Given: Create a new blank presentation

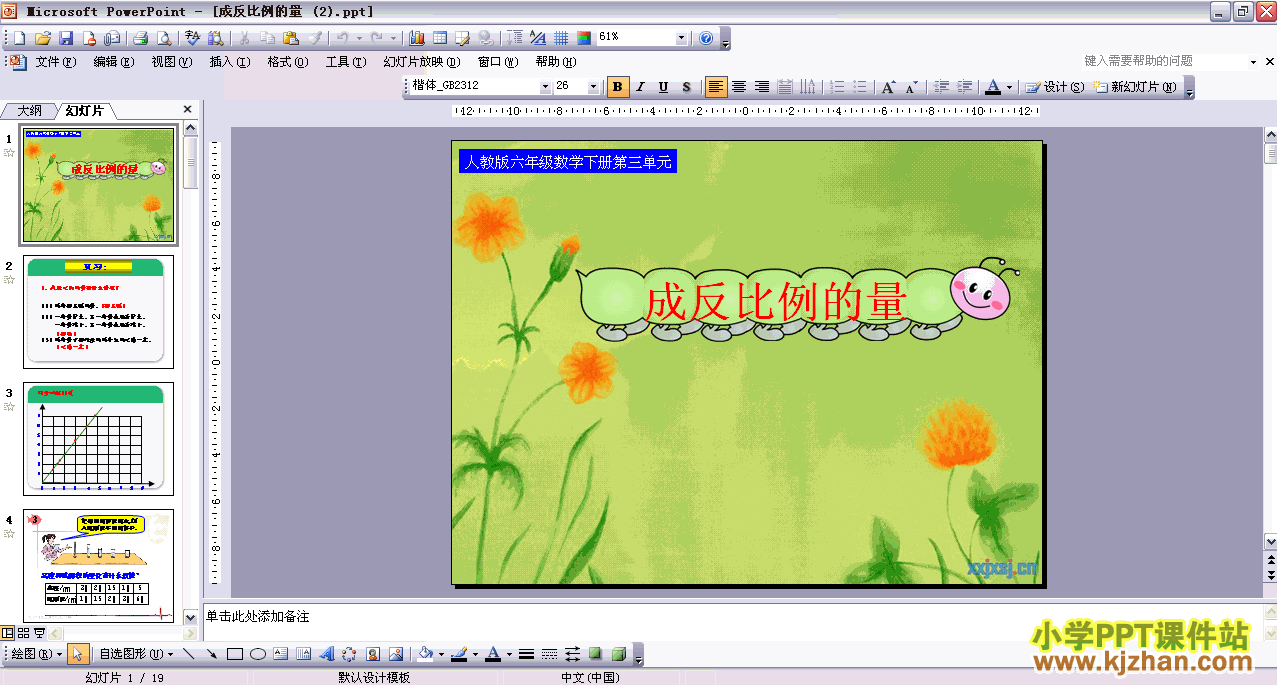Looking at the screenshot, I should (x=19, y=38).
